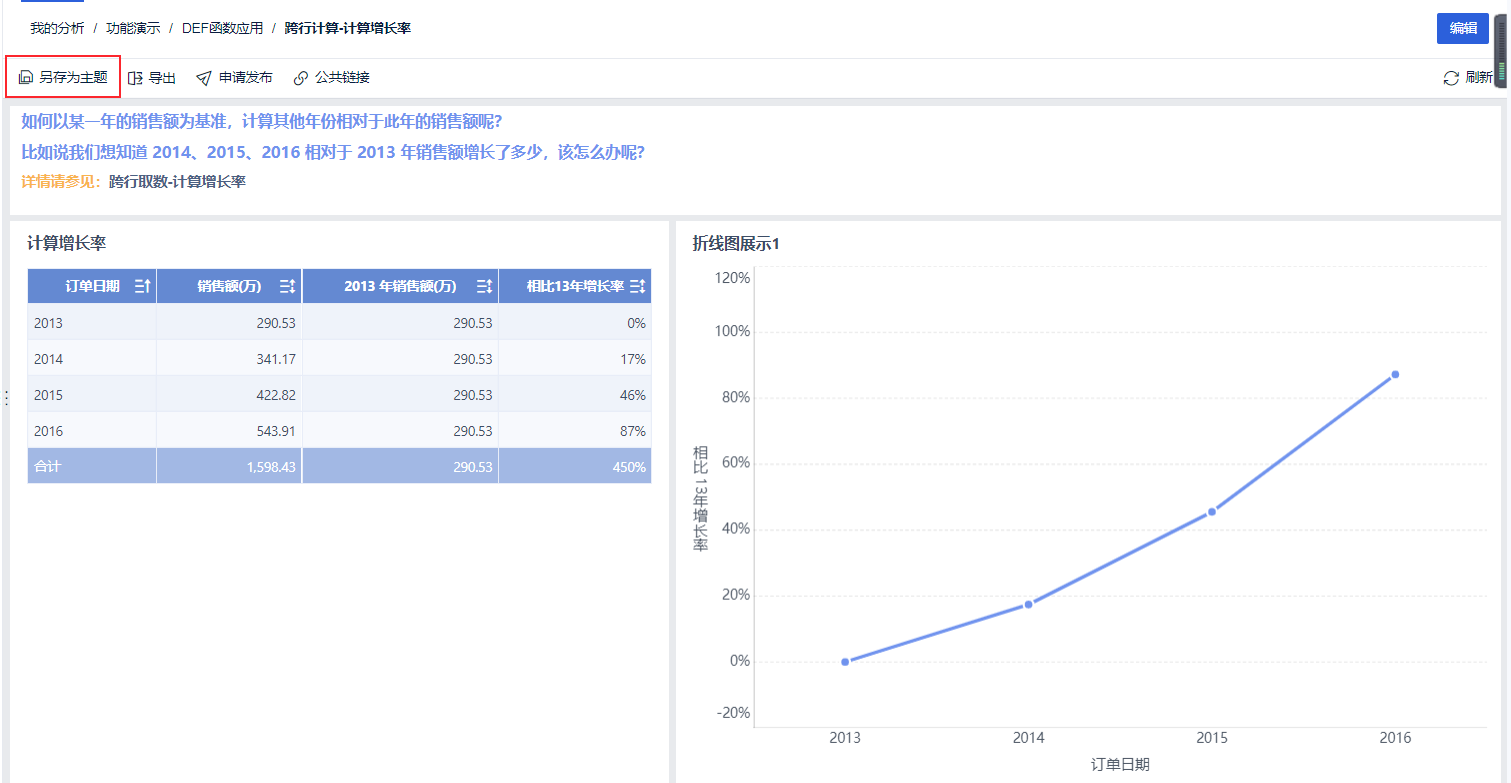Click the 申请发布 paper plane icon
Viewport: 1511px width, 783px height.
(204, 77)
